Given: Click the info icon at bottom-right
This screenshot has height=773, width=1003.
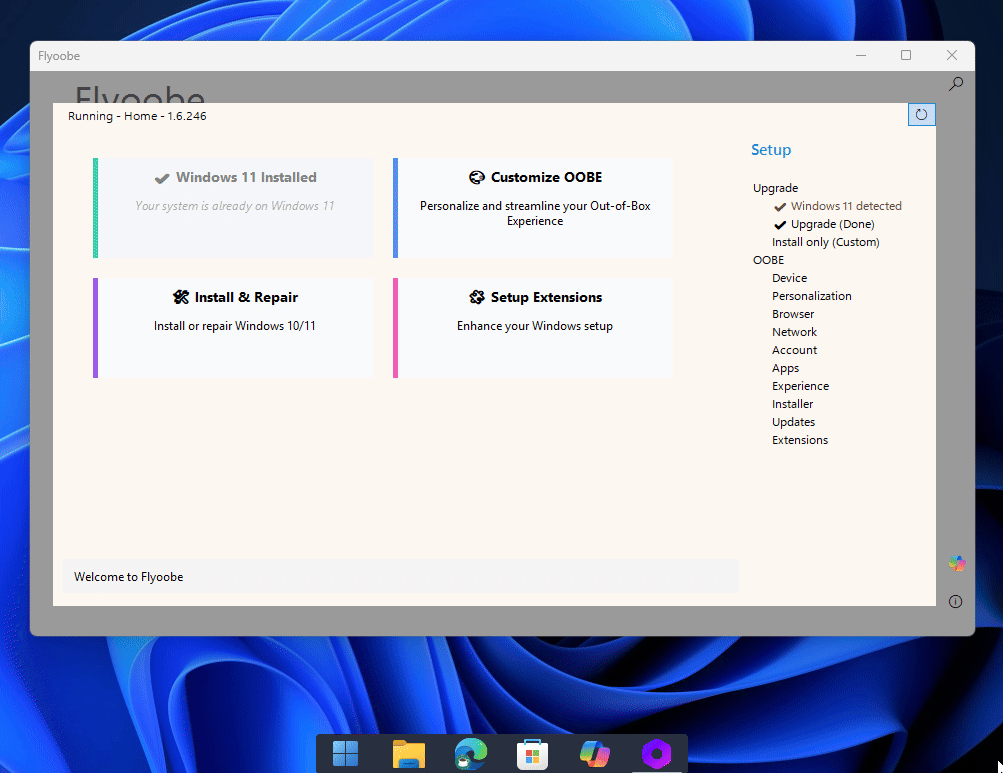Looking at the screenshot, I should coord(955,600).
